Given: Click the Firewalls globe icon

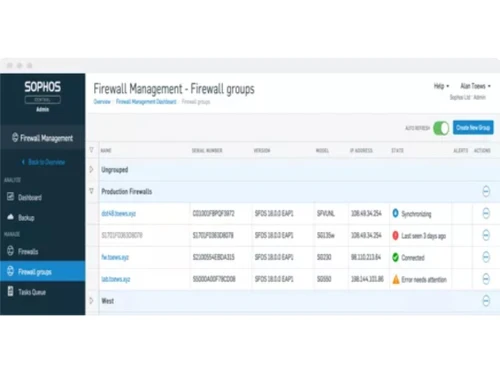Looking at the screenshot, I should tap(10, 250).
